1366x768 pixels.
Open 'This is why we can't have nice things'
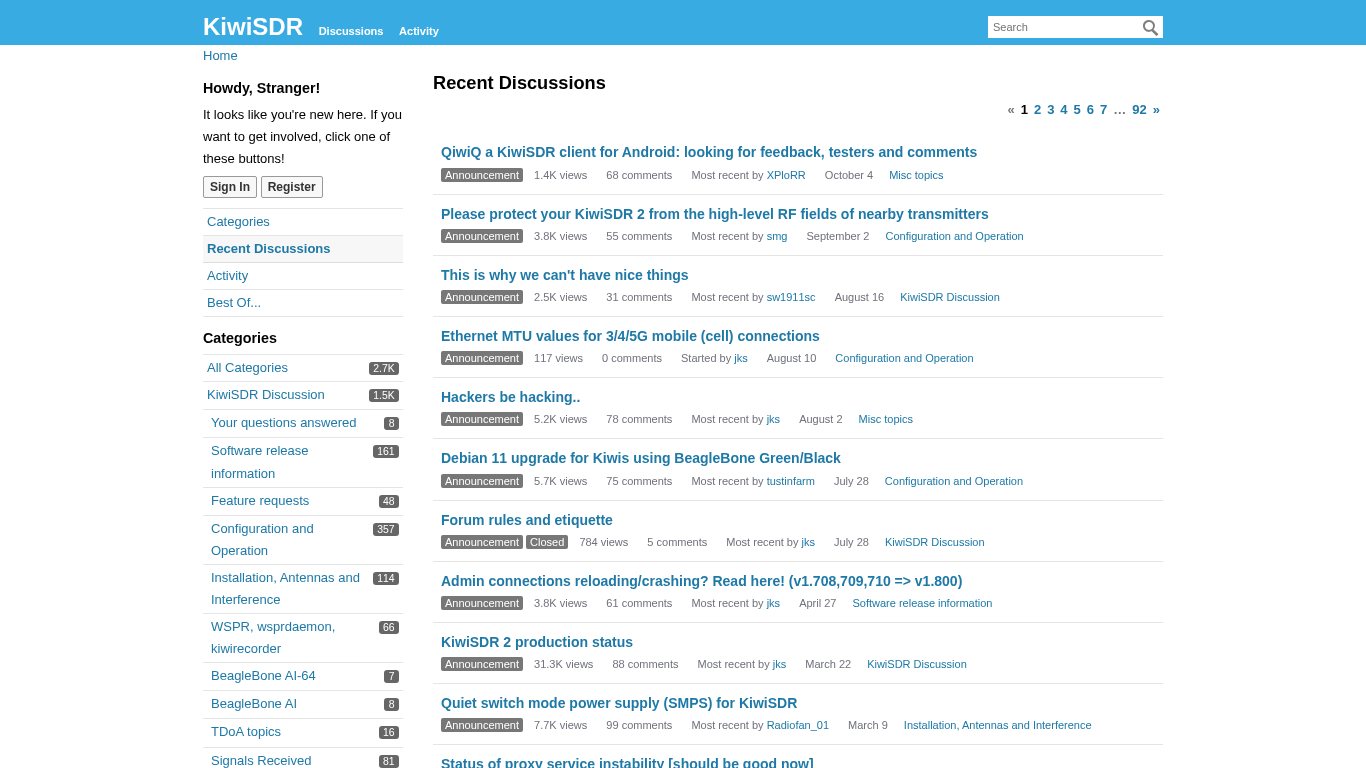565,275
